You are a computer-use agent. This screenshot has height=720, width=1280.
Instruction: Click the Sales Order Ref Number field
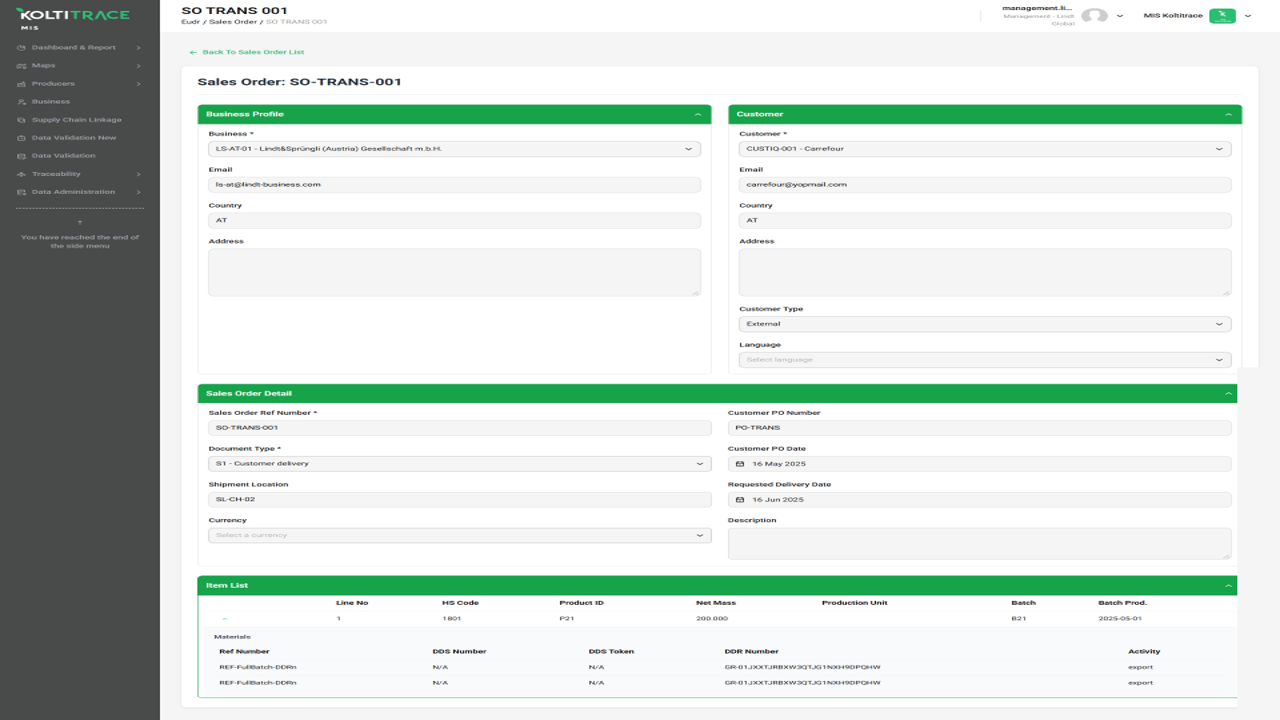460,428
